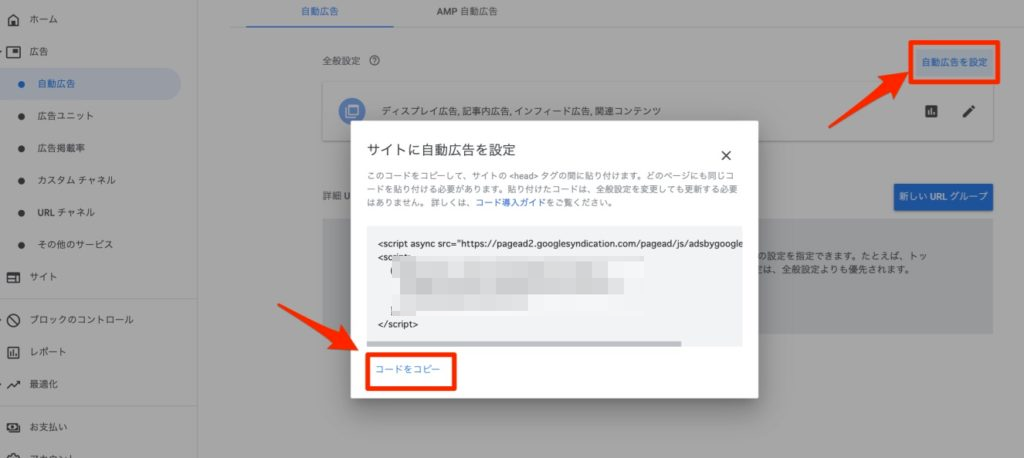1024x458 pixels.
Task: Click the コードをコピー button
Action: point(408,370)
